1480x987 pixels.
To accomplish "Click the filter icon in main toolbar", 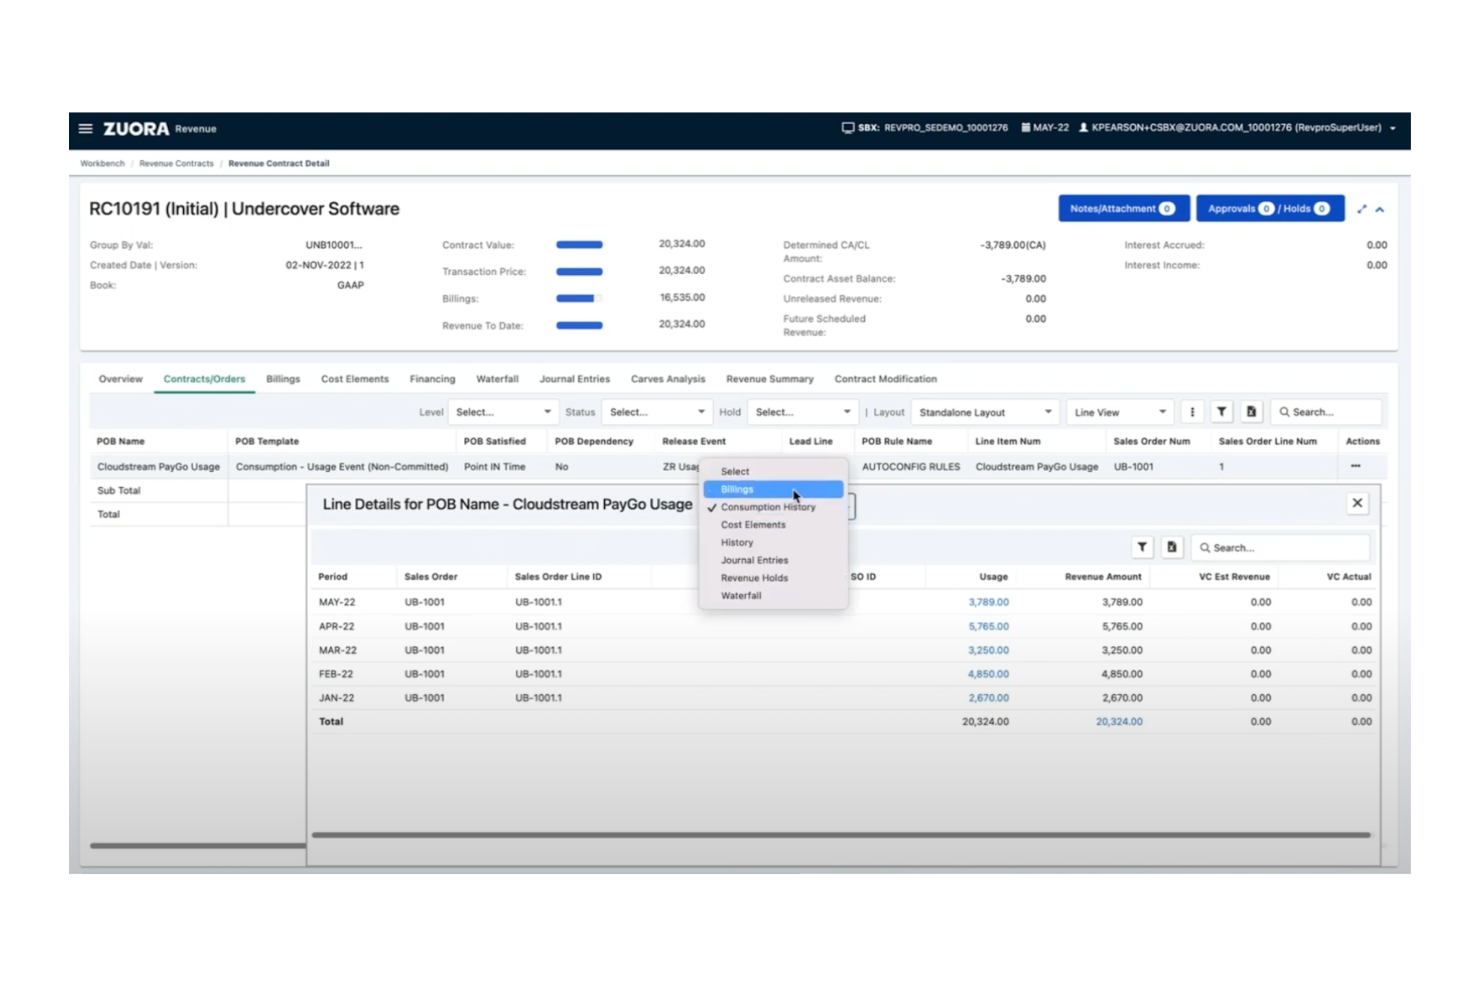I will click(x=1222, y=412).
